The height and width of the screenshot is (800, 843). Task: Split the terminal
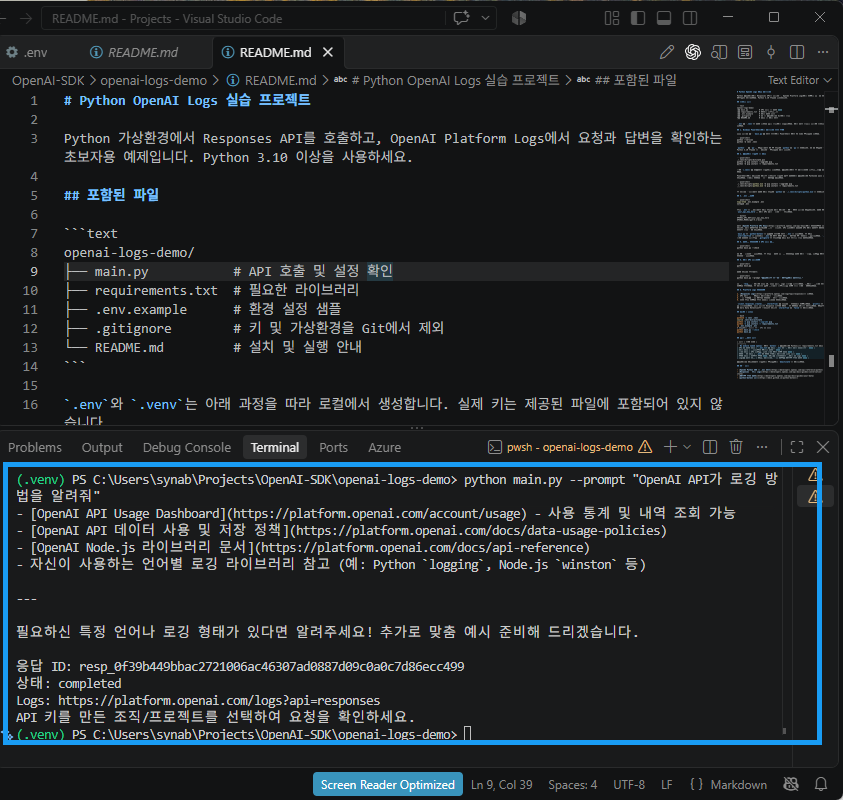click(x=710, y=447)
